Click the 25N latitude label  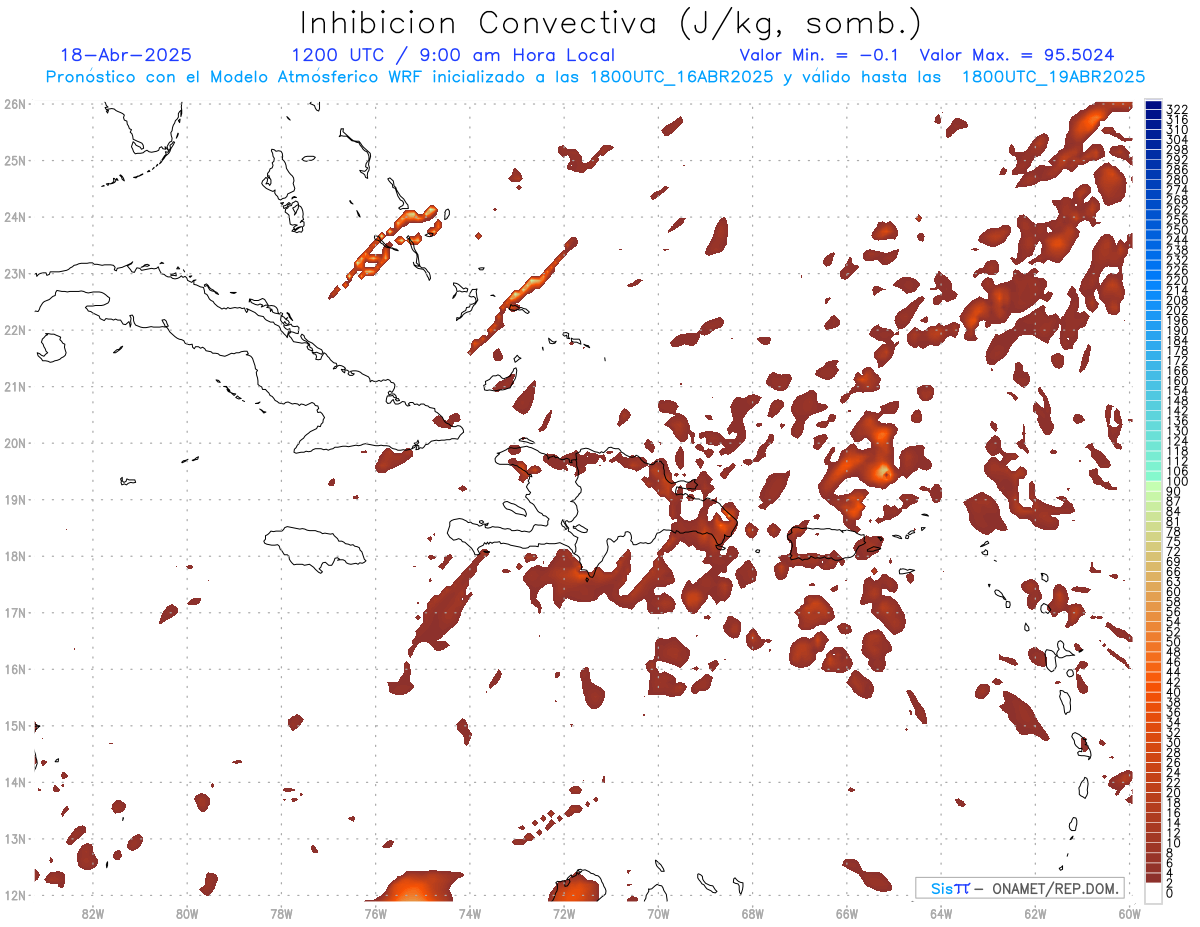pyautogui.click(x=14, y=160)
